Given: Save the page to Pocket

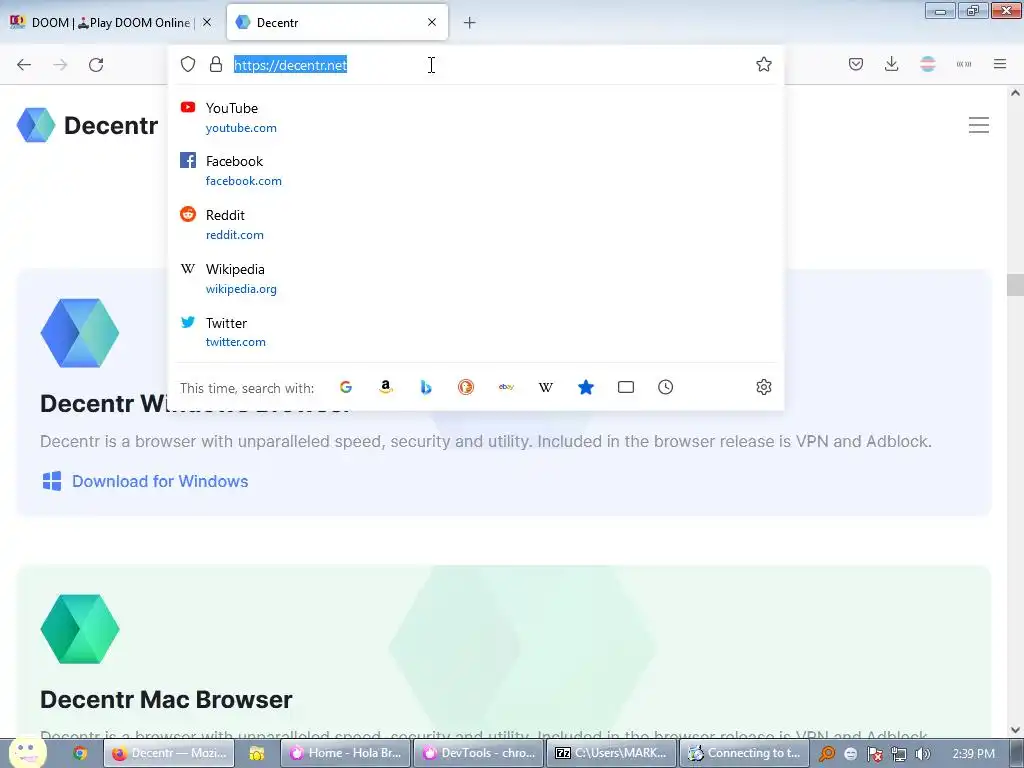Looking at the screenshot, I should tap(856, 64).
